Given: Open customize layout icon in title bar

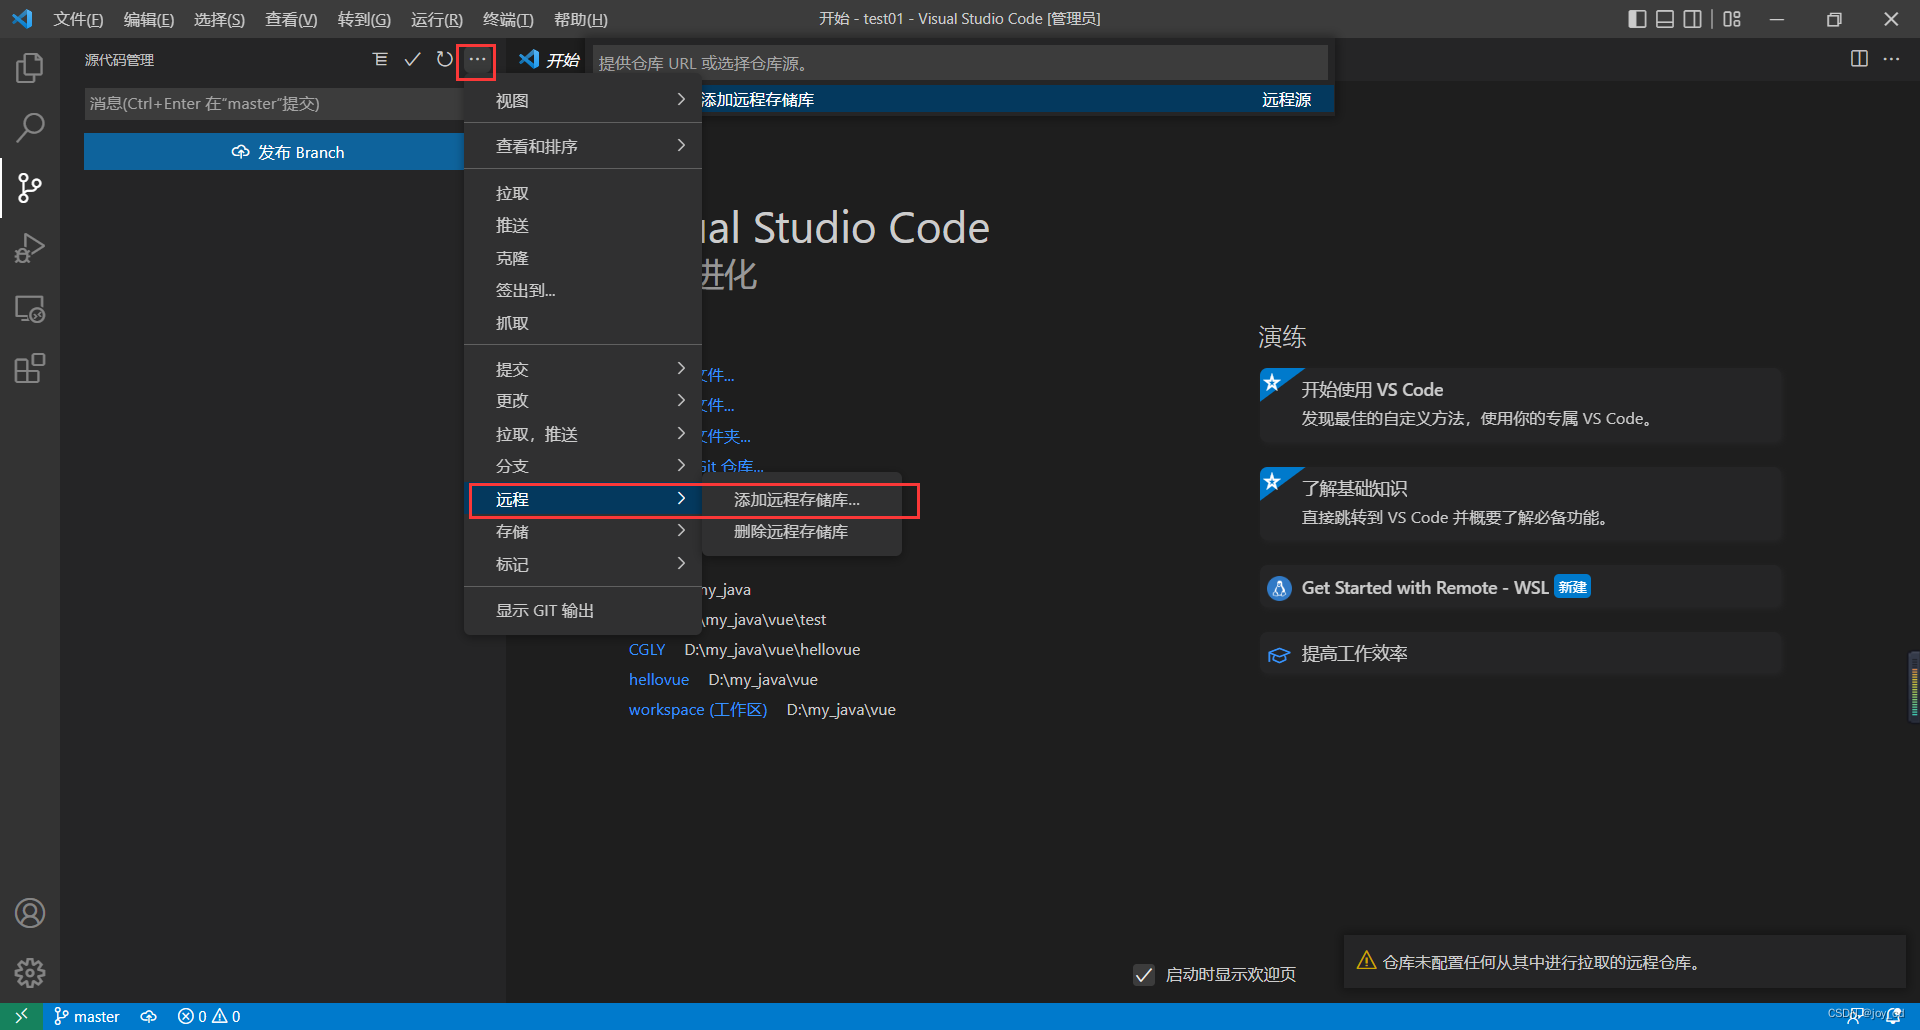Looking at the screenshot, I should point(1732,19).
